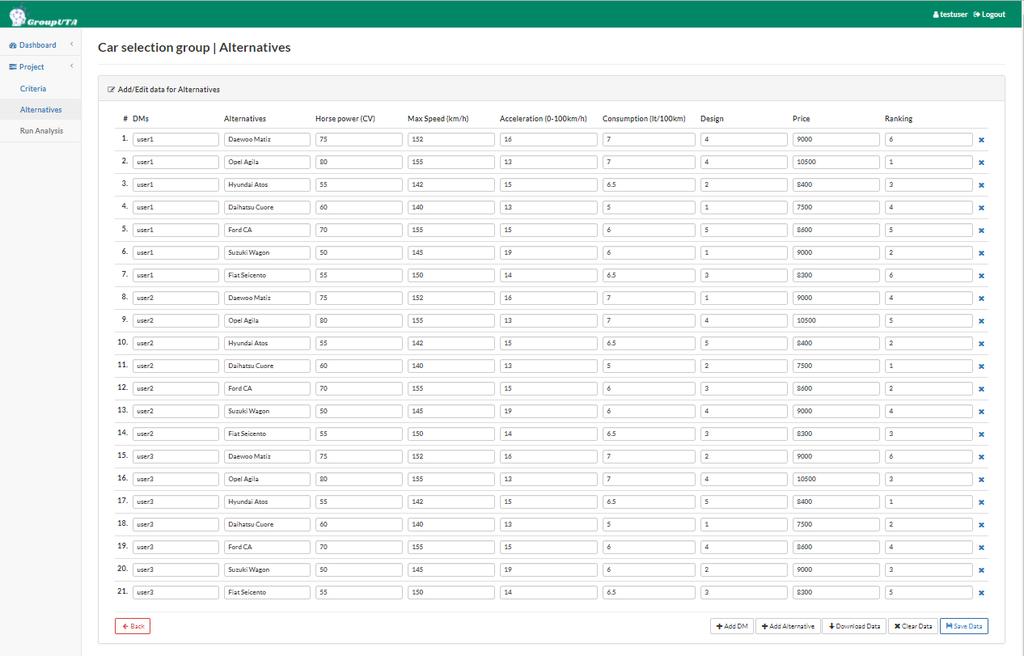
Task: Click the Horse power (CV) column header
Action: (x=345, y=119)
